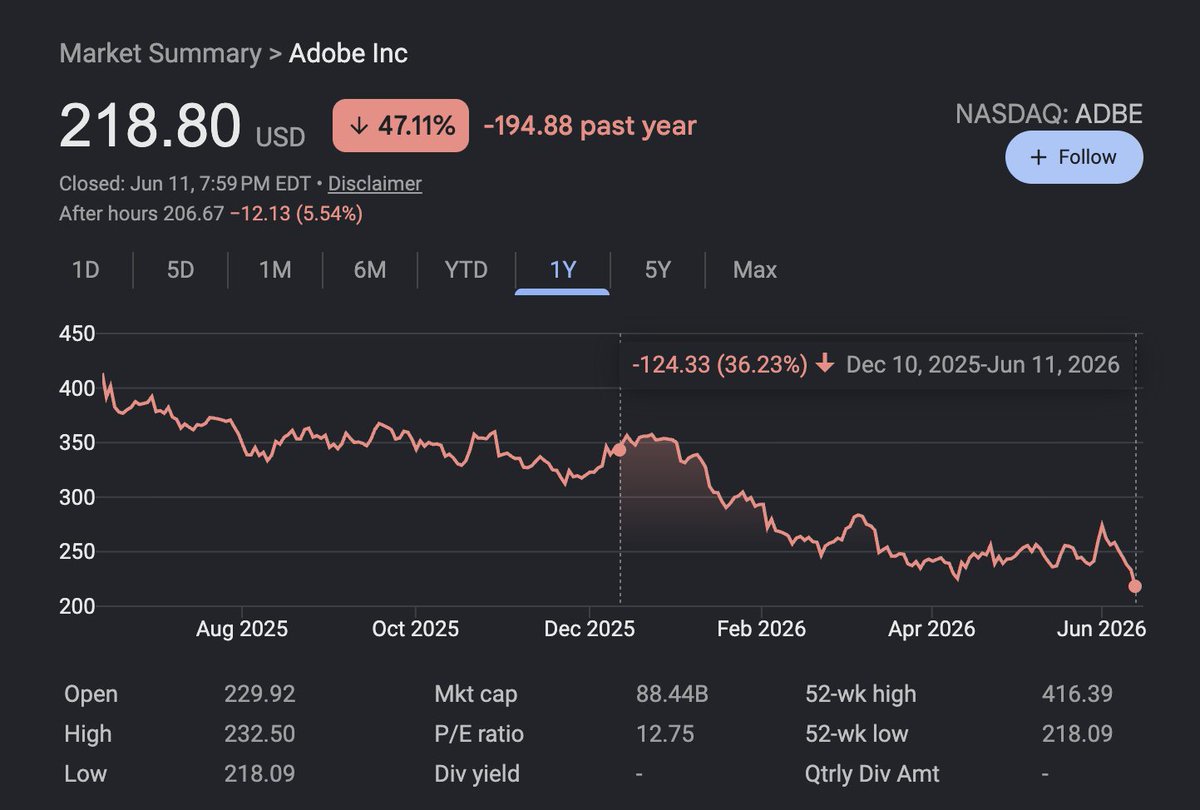The height and width of the screenshot is (810, 1200).
Task: Click the NASDAQ: ADBE ticker label
Action: (x=1049, y=113)
